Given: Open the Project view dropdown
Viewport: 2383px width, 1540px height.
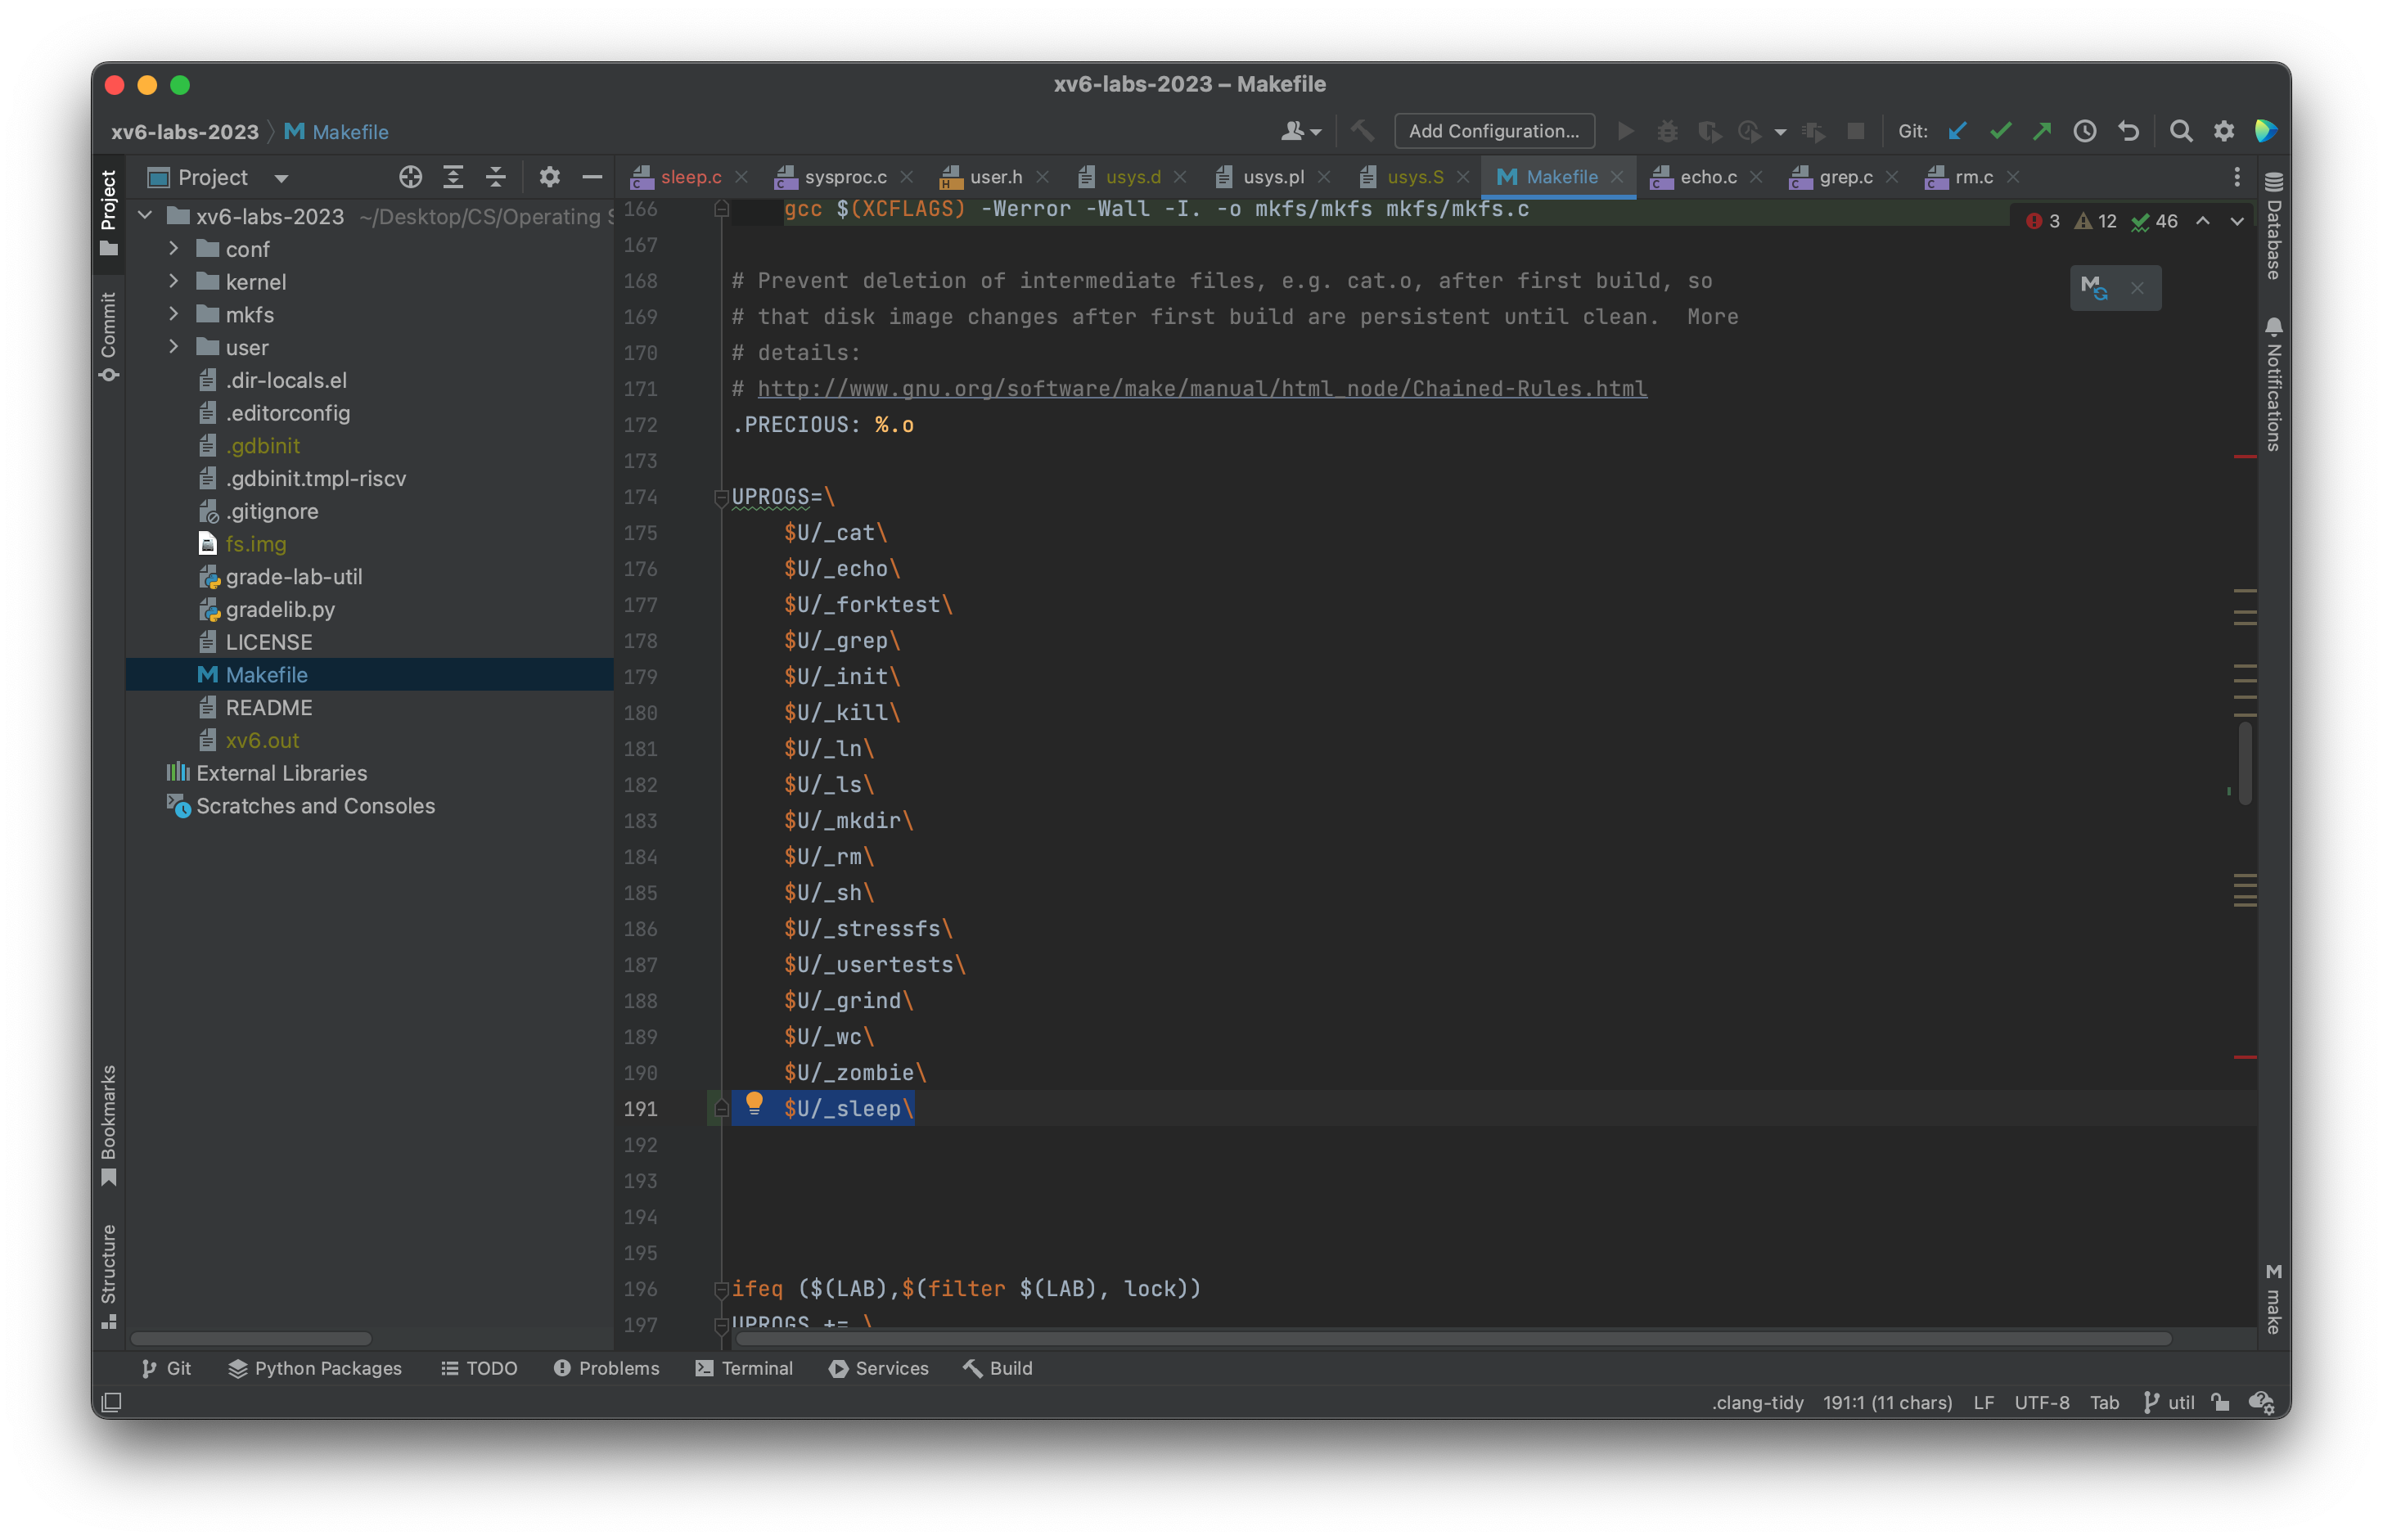Looking at the screenshot, I should (x=280, y=177).
